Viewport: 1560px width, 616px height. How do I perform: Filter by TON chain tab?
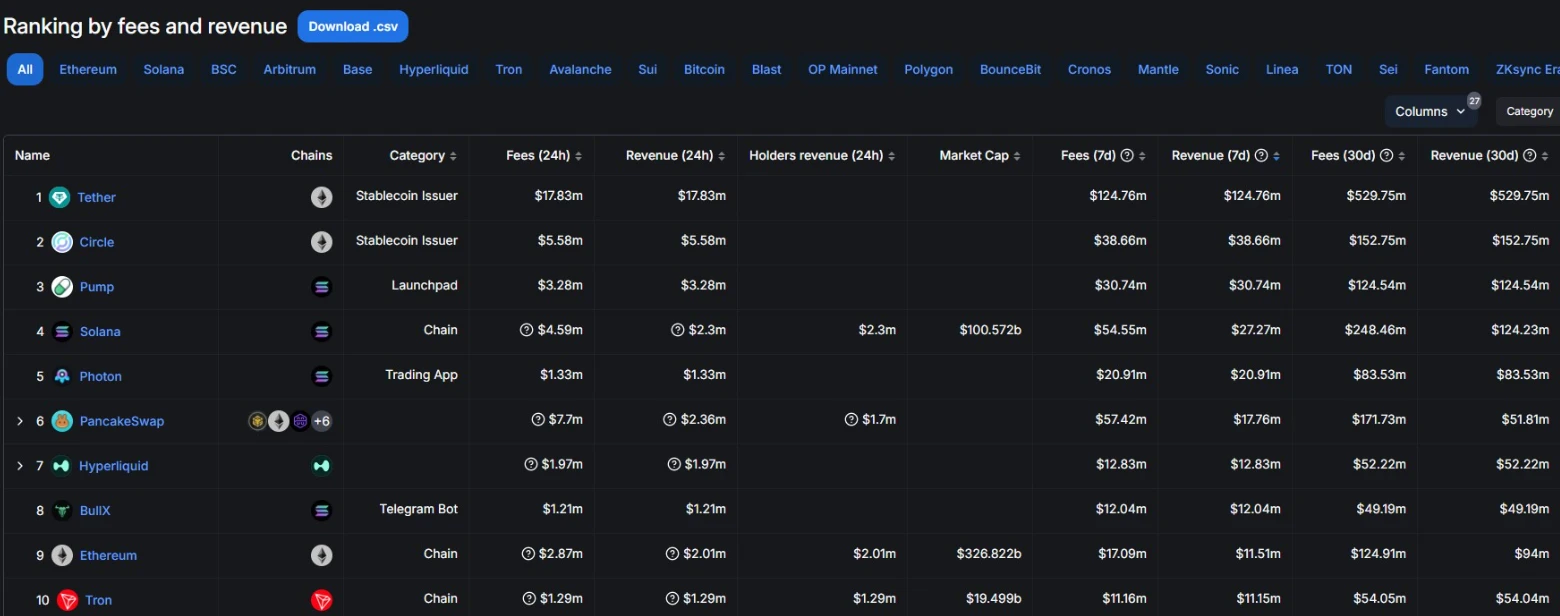click(1338, 69)
